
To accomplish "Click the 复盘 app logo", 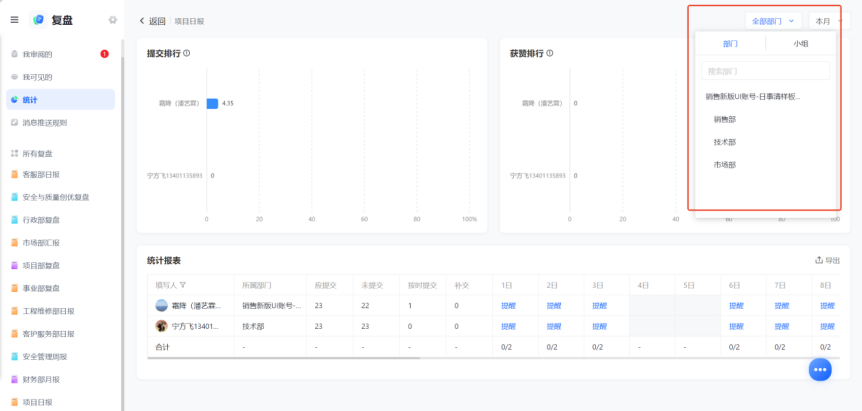I will 38,20.
